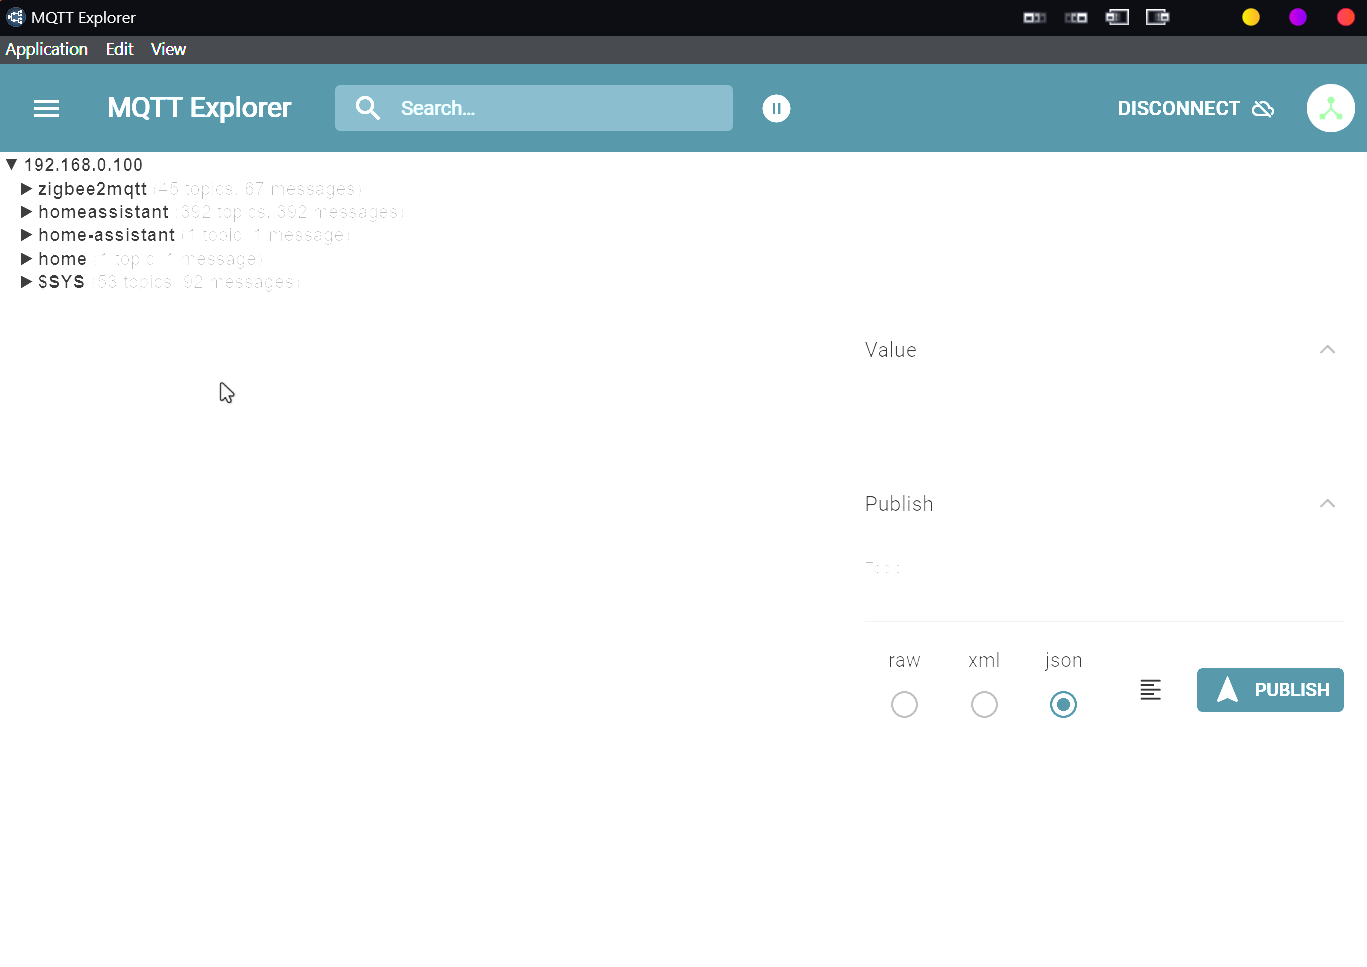Expand the homeassistant topic tree

tap(27, 212)
